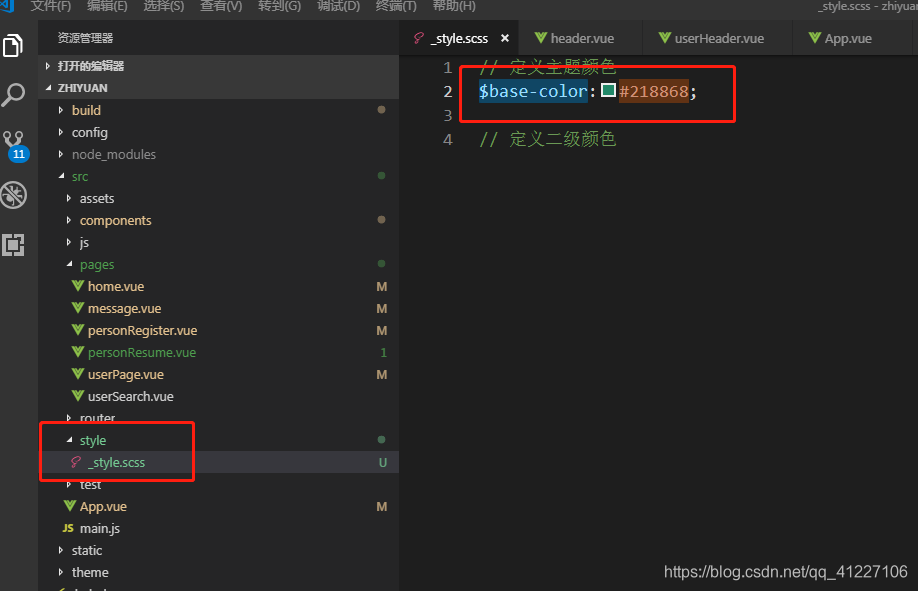Viewport: 918px width, 591px height.
Task: Click the 资源管理器 panel title
Action: (x=85, y=38)
